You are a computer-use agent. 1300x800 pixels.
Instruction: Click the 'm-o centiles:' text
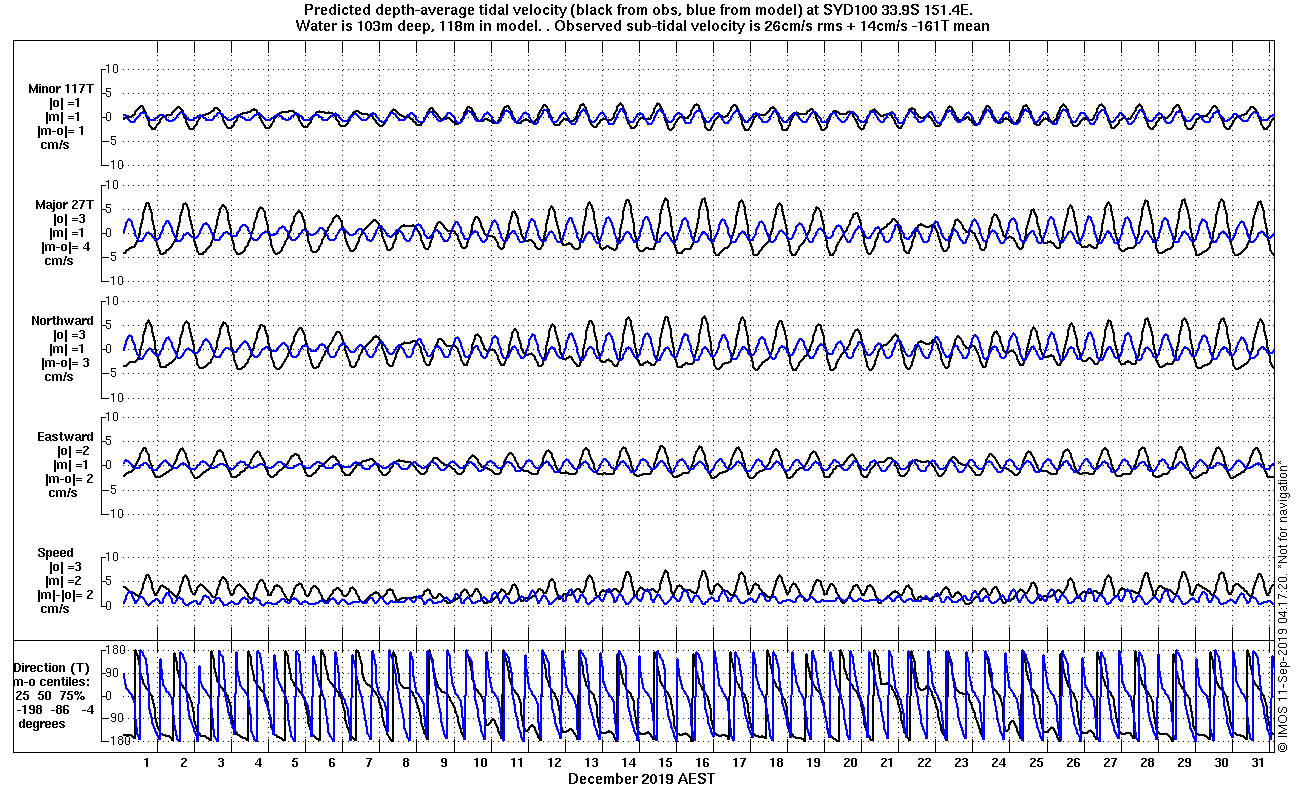point(52,682)
